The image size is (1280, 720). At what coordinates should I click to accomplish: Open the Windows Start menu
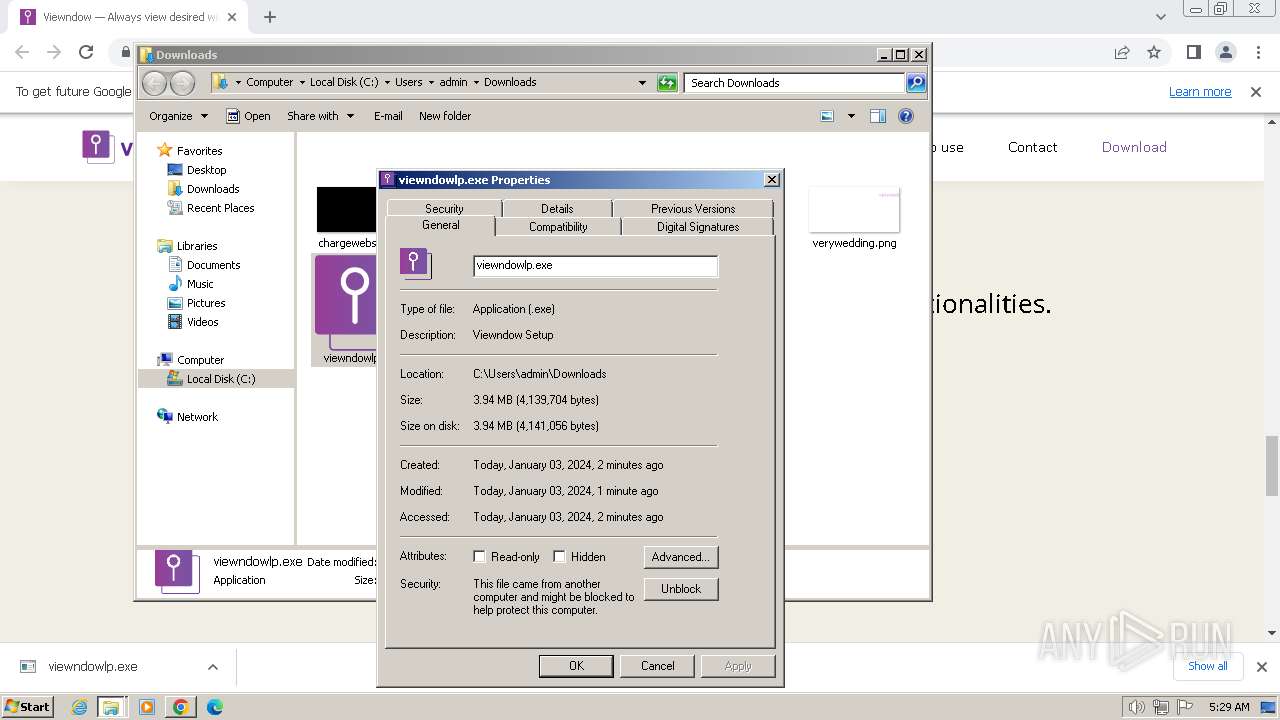27,707
